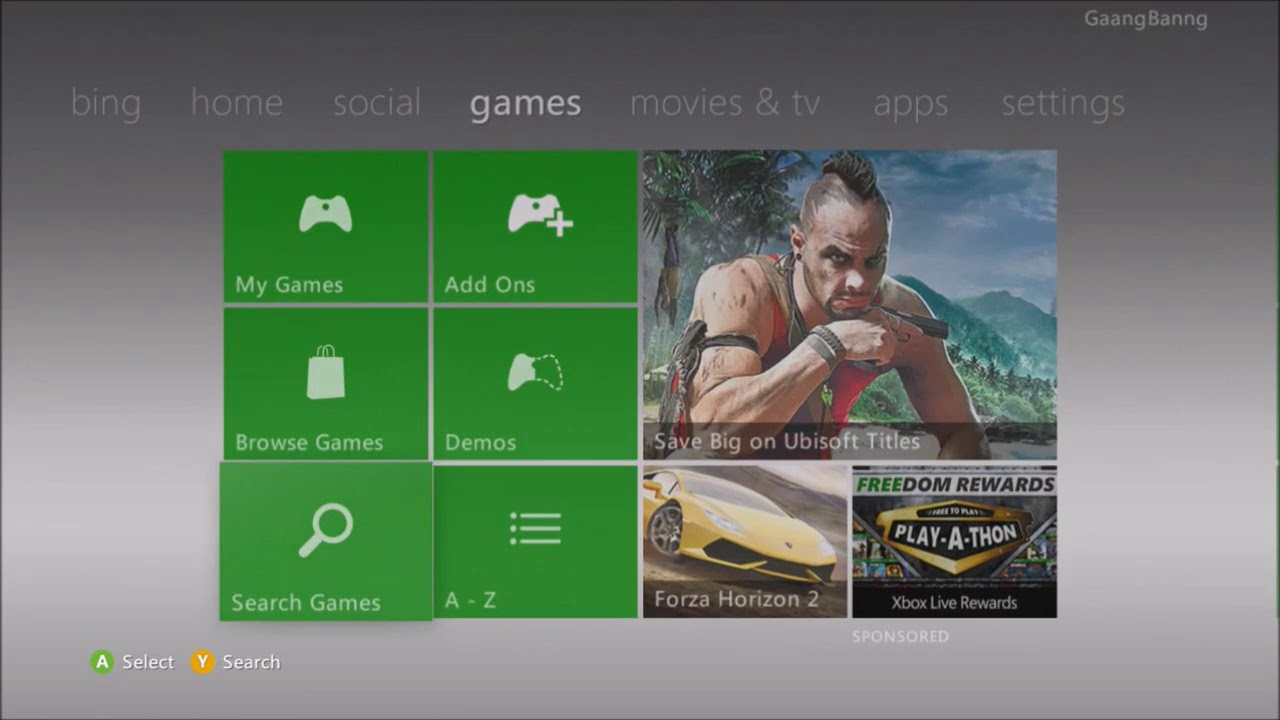Click the Select hint label
1280x720 pixels.
[148, 662]
